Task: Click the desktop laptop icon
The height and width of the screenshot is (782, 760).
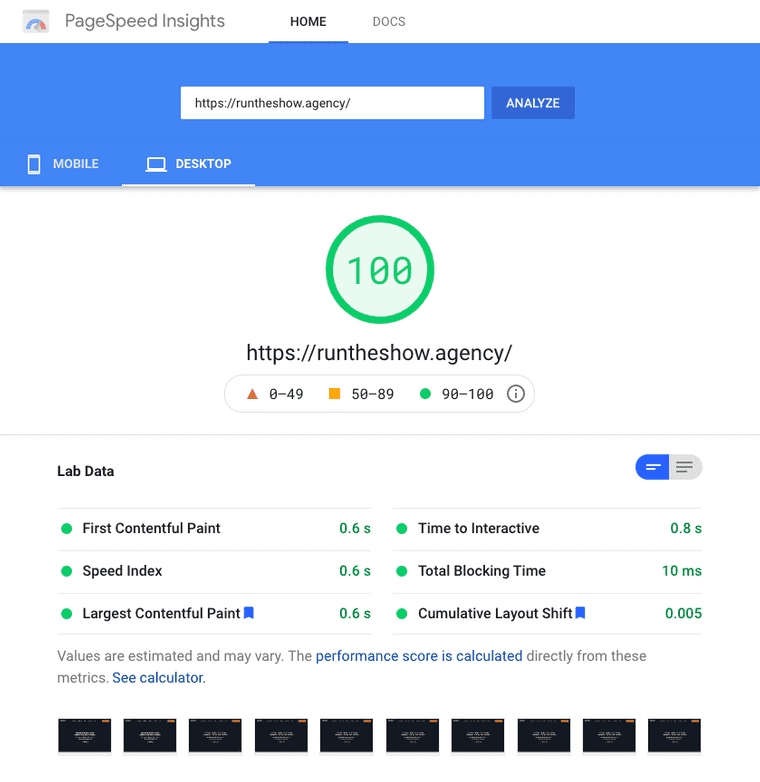Action: [x=156, y=164]
